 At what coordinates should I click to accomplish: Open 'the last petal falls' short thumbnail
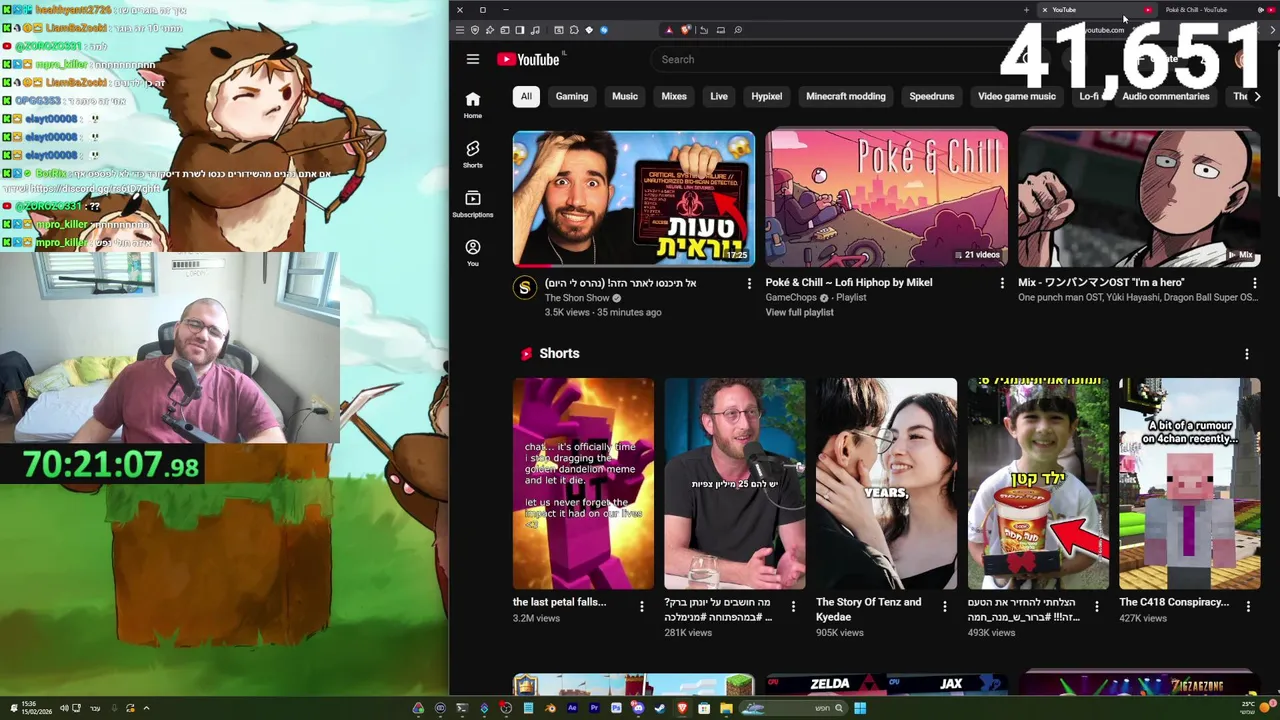(583, 484)
